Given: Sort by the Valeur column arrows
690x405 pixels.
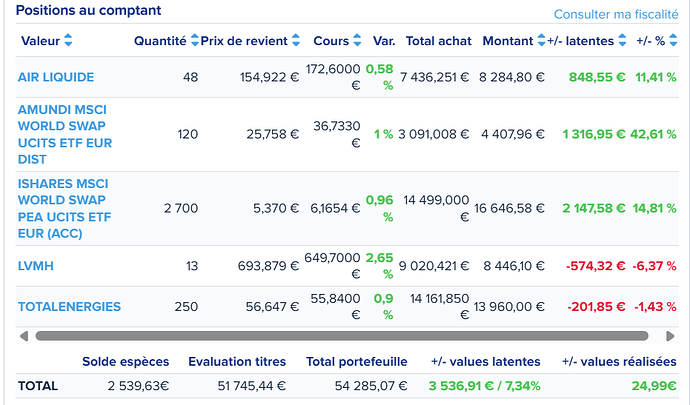Looking at the screenshot, I should pos(68,41).
